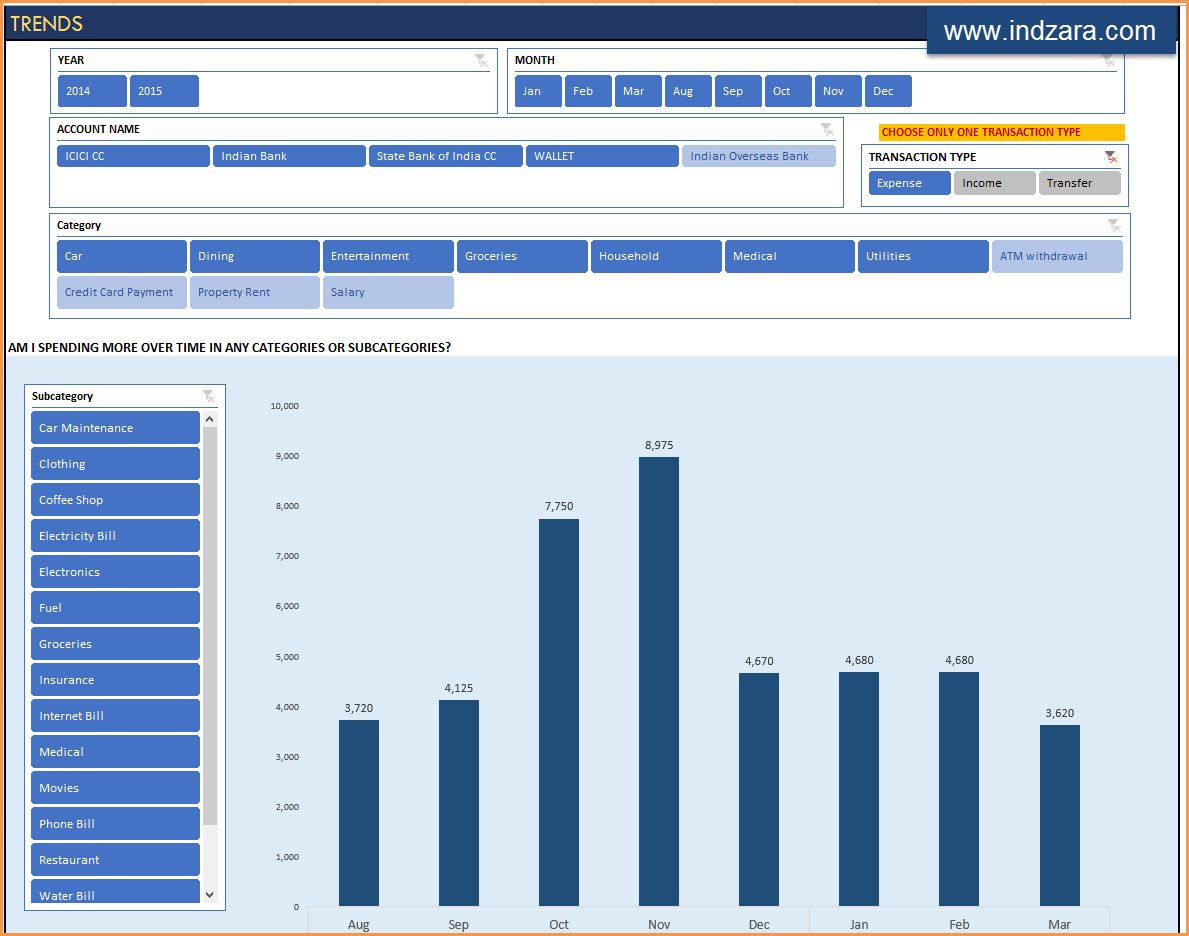1189x936 pixels.
Task: Select Coffee Shop subcategory
Action: [x=115, y=500]
